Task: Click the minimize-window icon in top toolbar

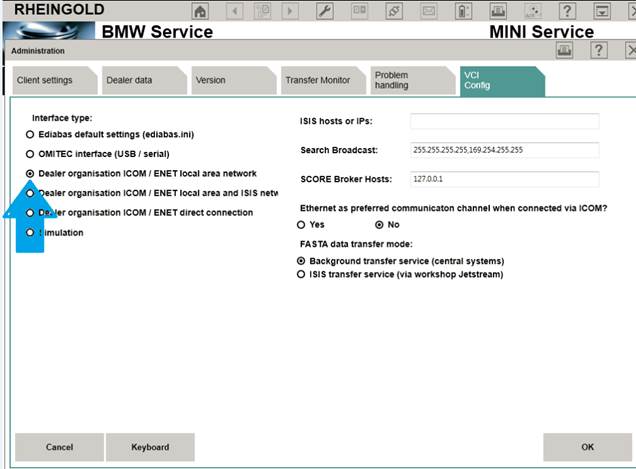Action: (602, 11)
